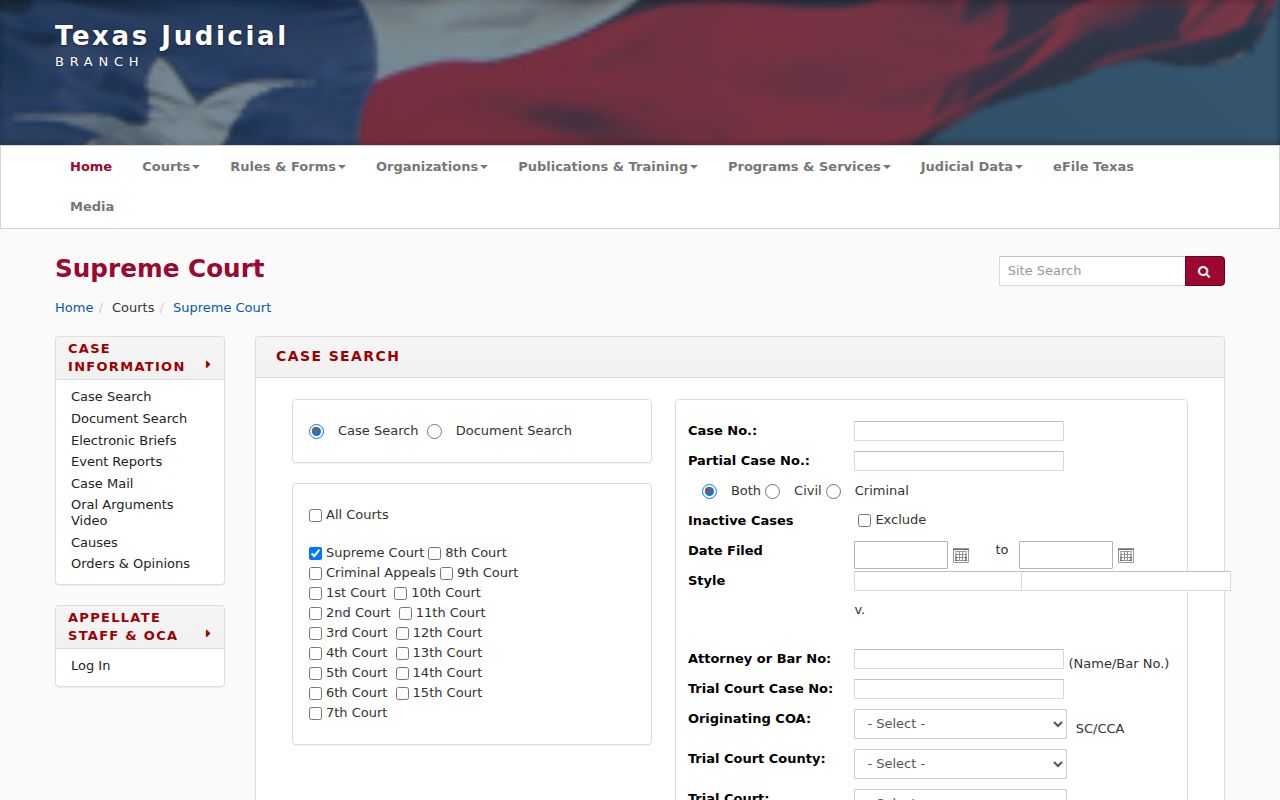1280x800 pixels.
Task: Click the Date Filed start date field
Action: point(901,555)
